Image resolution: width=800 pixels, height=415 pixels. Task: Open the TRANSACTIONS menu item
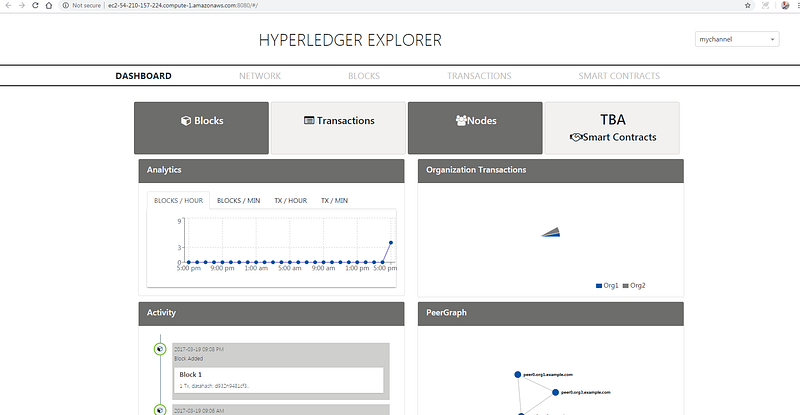click(x=479, y=76)
